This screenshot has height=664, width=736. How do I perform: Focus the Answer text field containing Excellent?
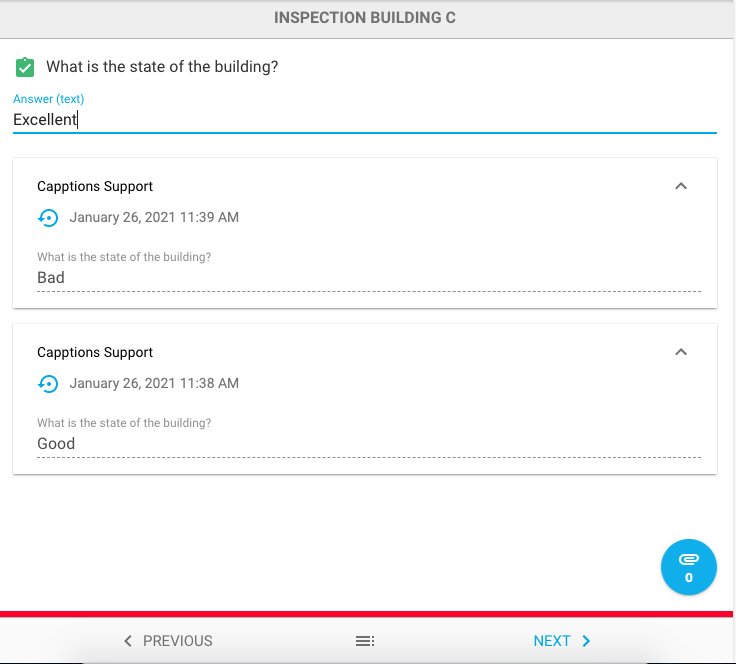click(365, 120)
